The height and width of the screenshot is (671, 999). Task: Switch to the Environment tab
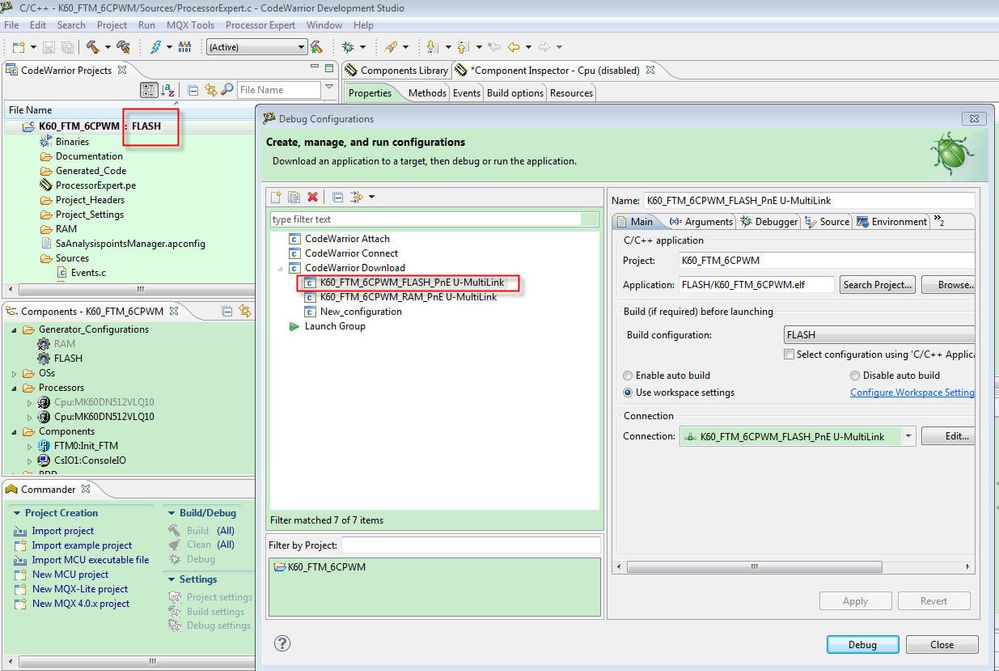coord(891,222)
